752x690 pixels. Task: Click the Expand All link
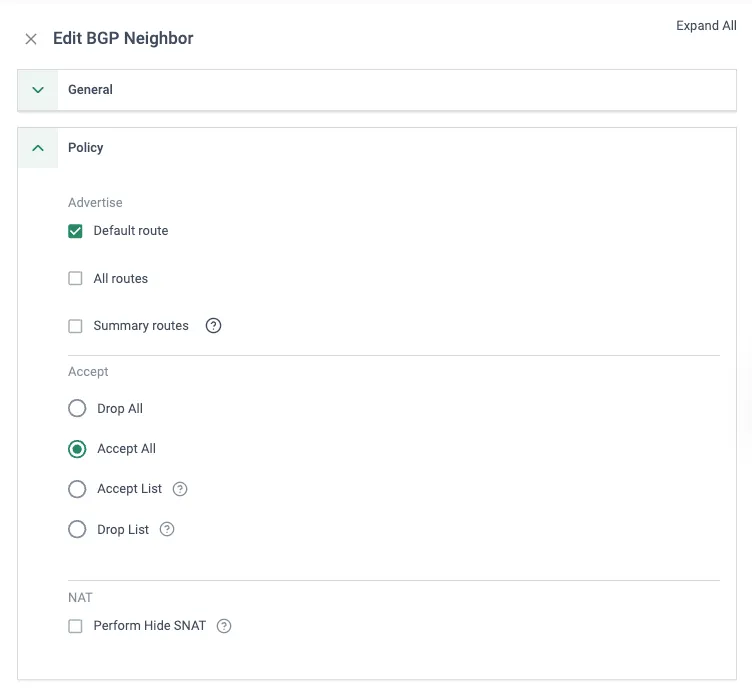(706, 25)
